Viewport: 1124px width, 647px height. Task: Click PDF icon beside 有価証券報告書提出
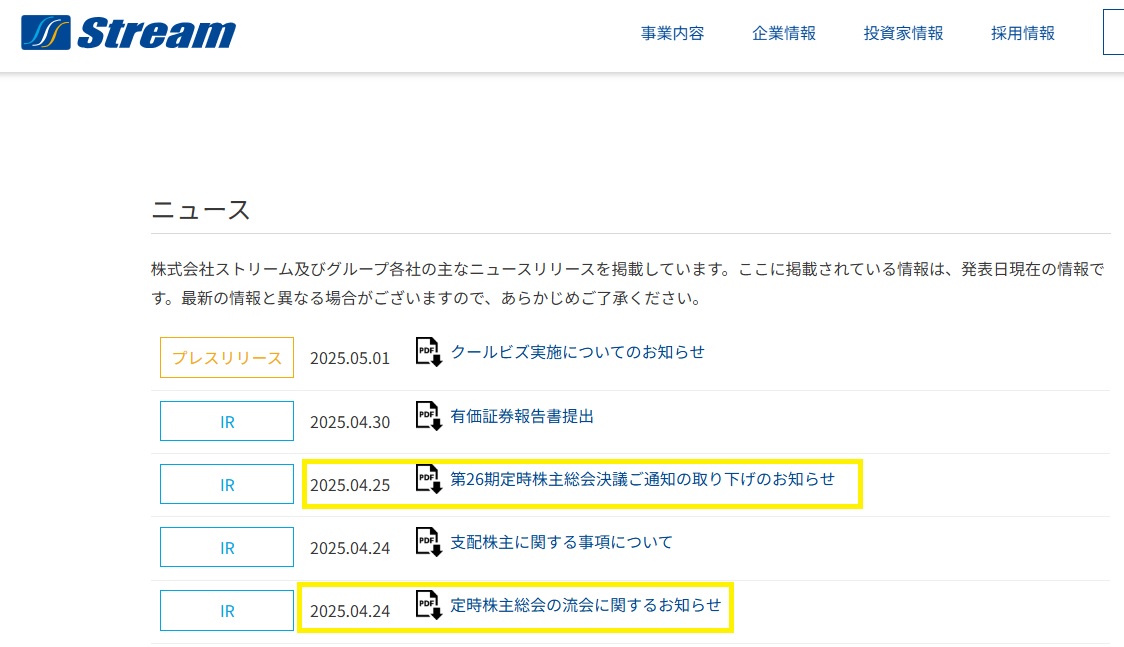pyautogui.click(x=428, y=416)
